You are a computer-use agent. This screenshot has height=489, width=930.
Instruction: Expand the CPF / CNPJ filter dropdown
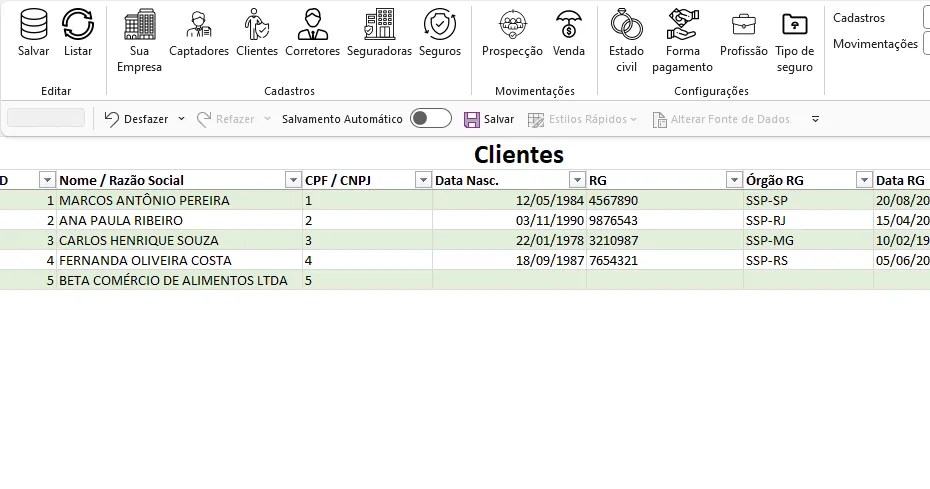coord(423,180)
